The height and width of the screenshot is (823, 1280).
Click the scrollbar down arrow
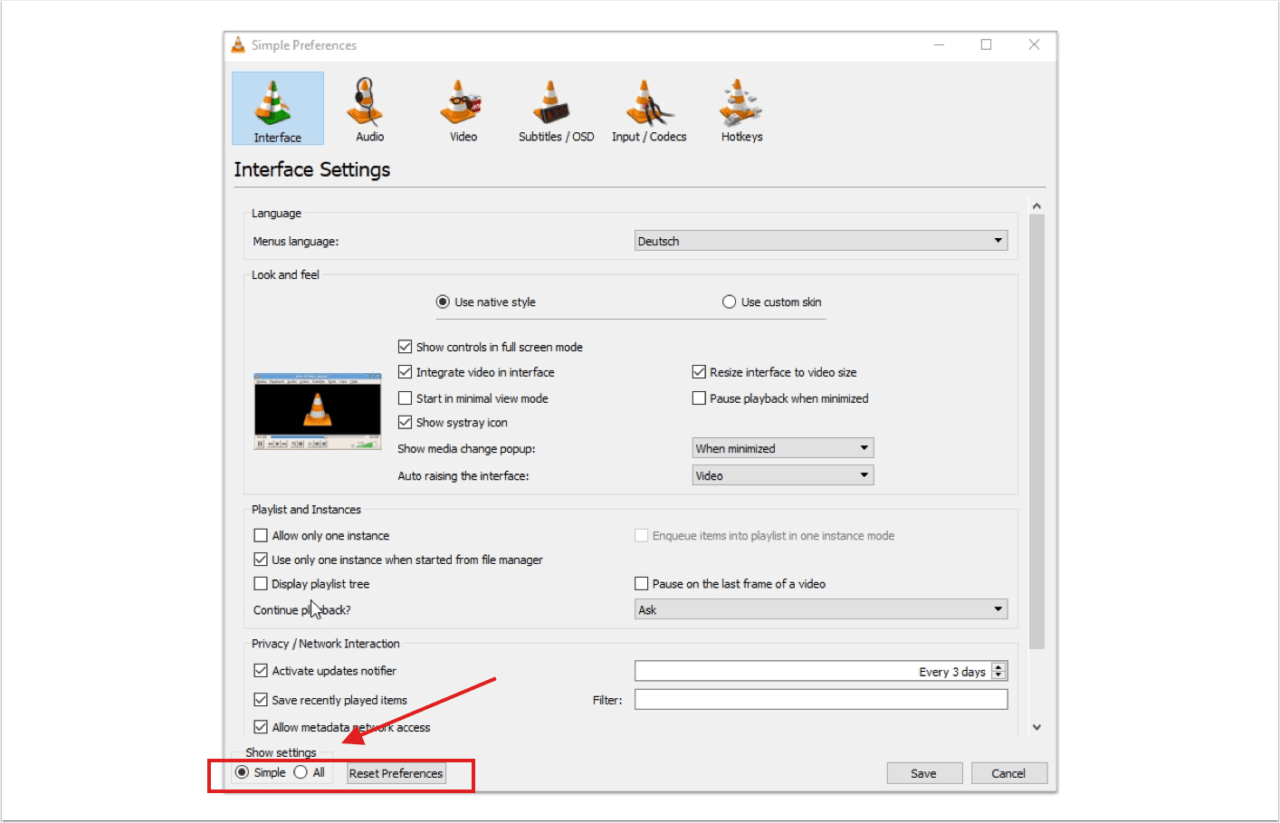click(1036, 728)
